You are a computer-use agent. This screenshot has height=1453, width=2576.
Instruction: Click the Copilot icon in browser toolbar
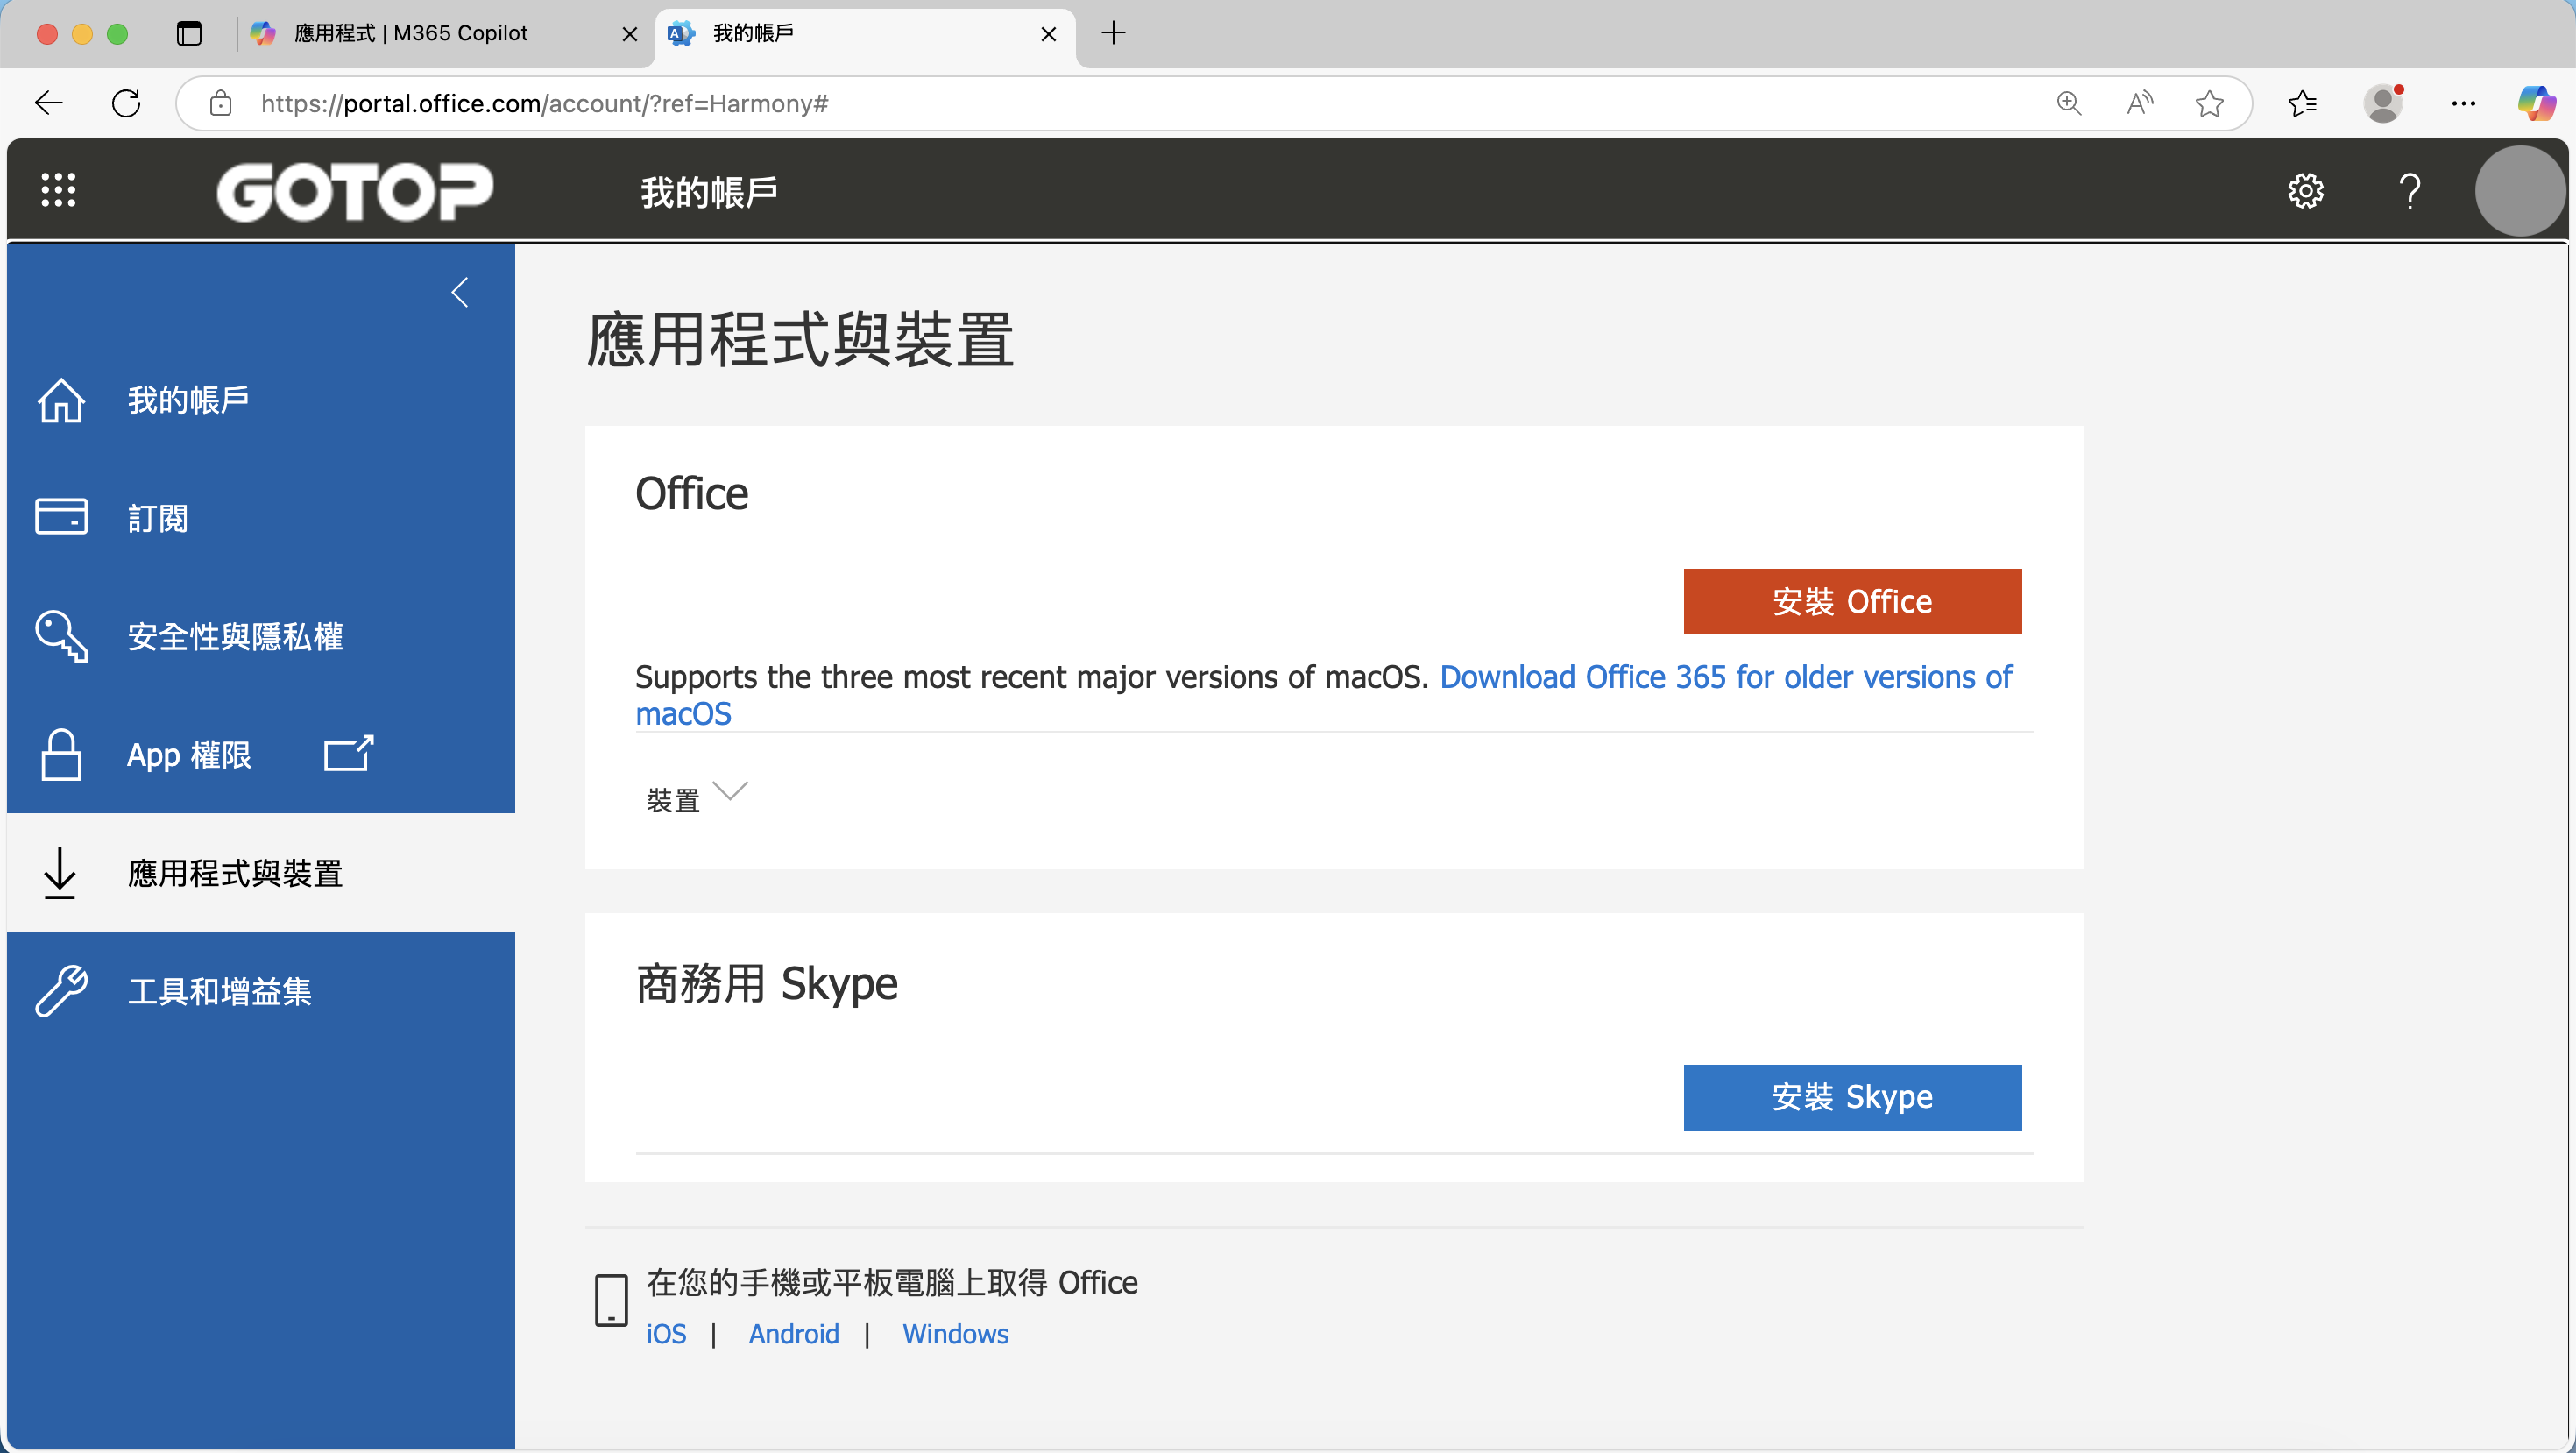coord(2536,103)
